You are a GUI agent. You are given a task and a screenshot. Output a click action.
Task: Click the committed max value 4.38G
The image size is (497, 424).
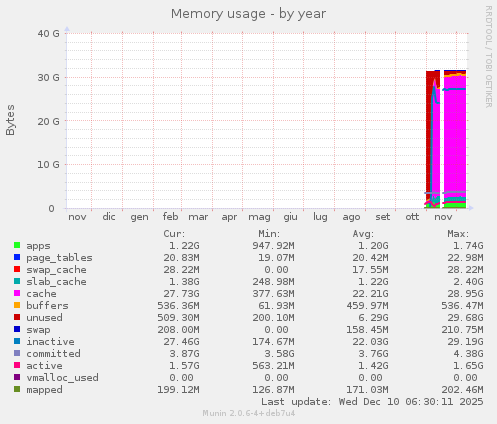point(468,354)
